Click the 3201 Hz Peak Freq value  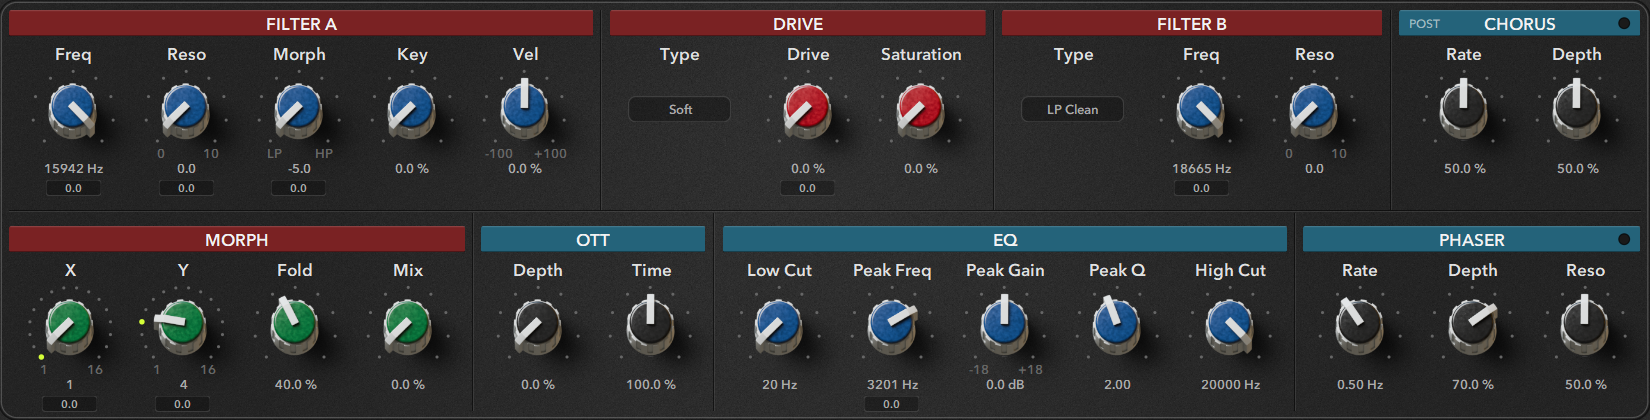click(892, 385)
